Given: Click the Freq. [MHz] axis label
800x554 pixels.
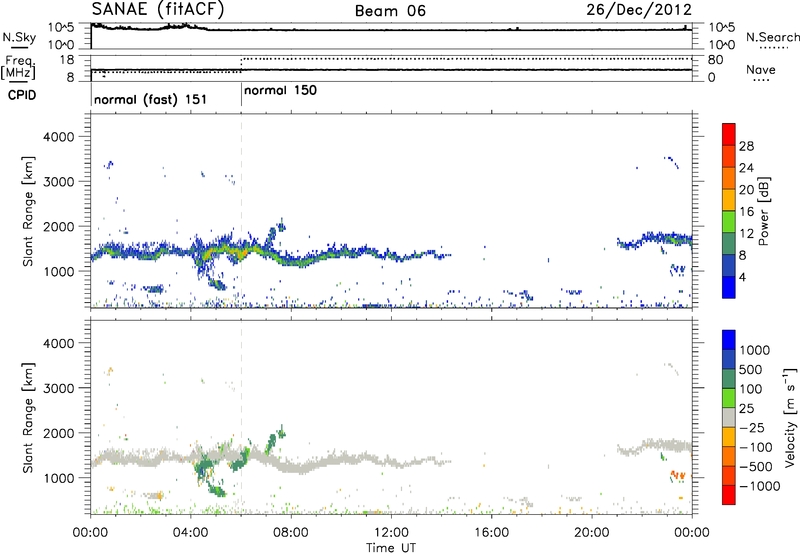Looking at the screenshot, I should point(18,67).
